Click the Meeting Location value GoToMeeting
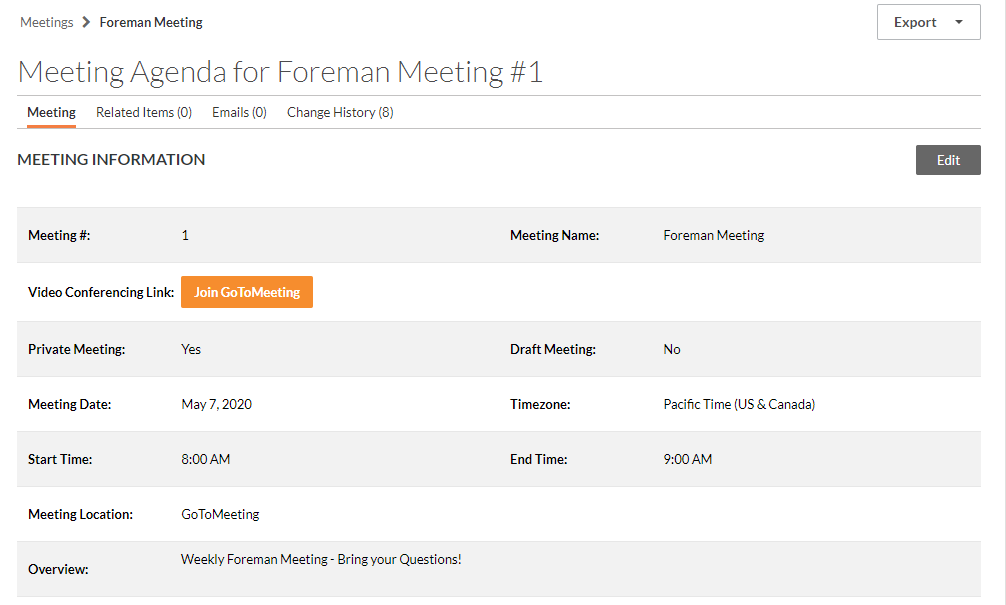This screenshot has height=605, width=1006. pyautogui.click(x=220, y=515)
